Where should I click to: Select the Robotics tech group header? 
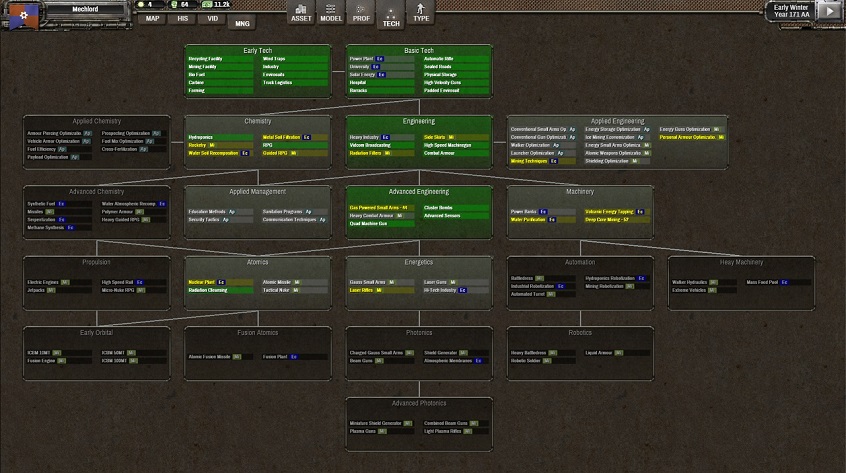coord(580,333)
